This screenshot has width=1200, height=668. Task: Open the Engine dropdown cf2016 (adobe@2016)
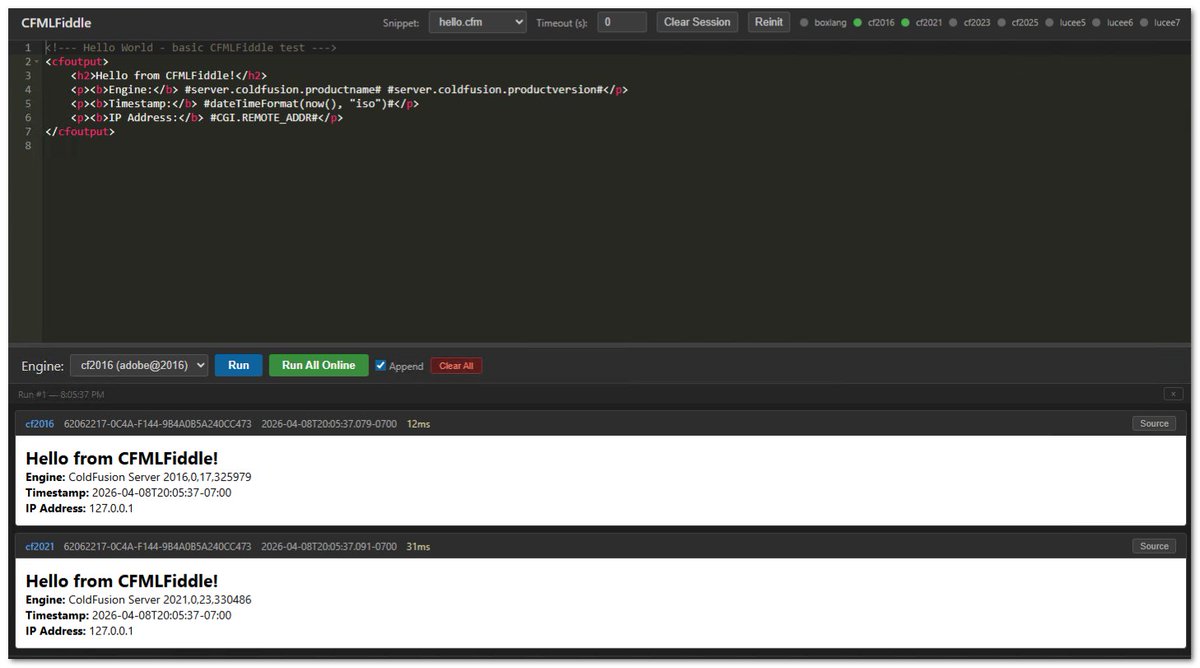click(139, 365)
